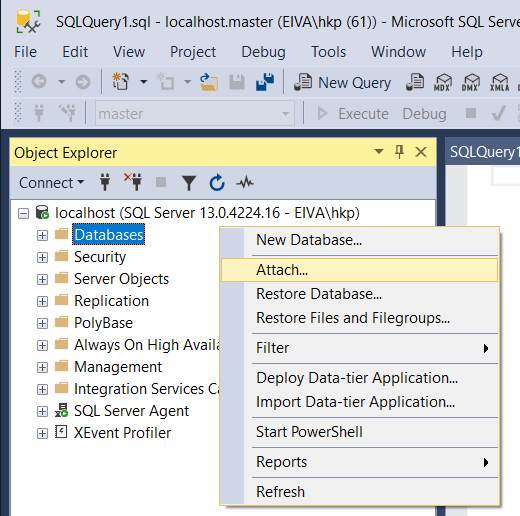Close the Object Explorer panel
This screenshot has width=520, height=516.
pyautogui.click(x=421, y=152)
